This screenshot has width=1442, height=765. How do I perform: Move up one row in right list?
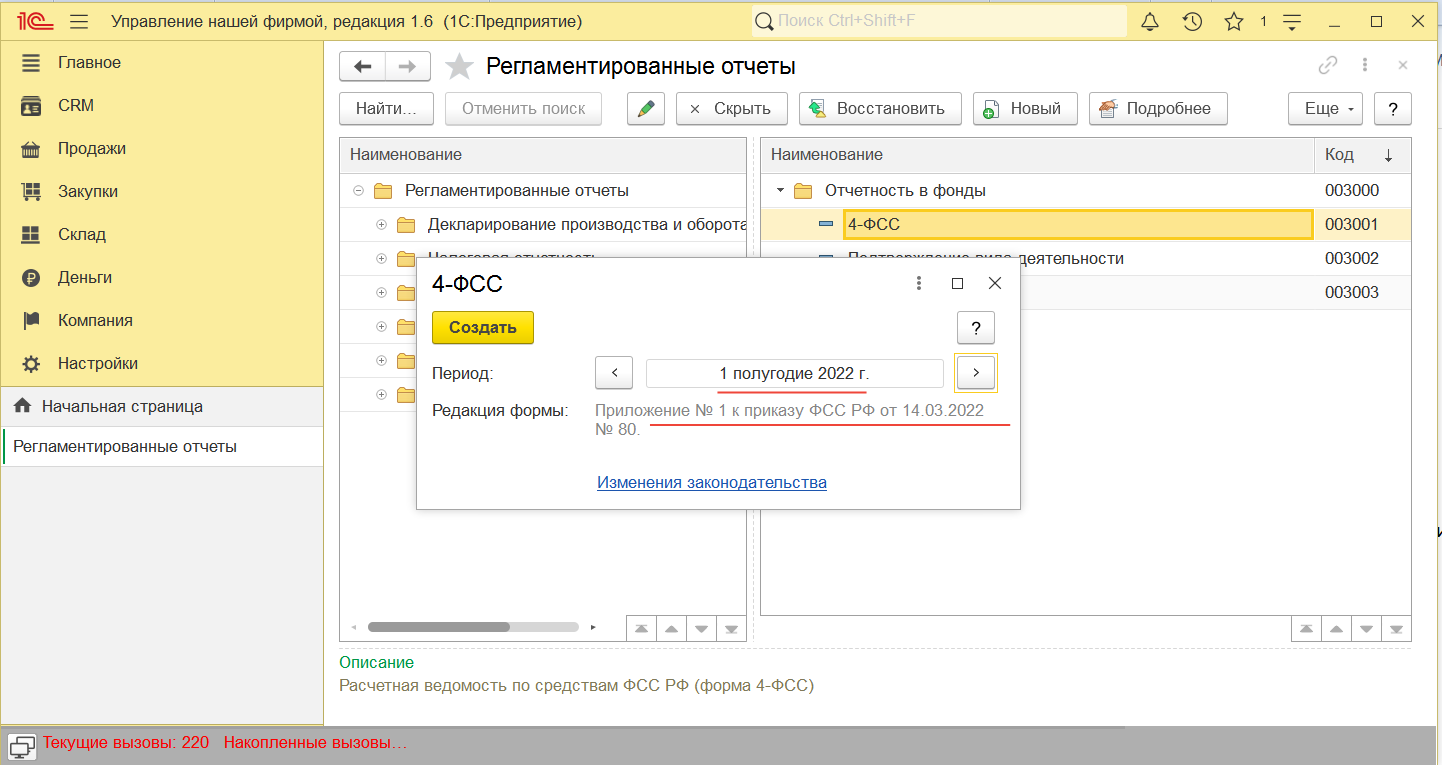coord(1336,628)
